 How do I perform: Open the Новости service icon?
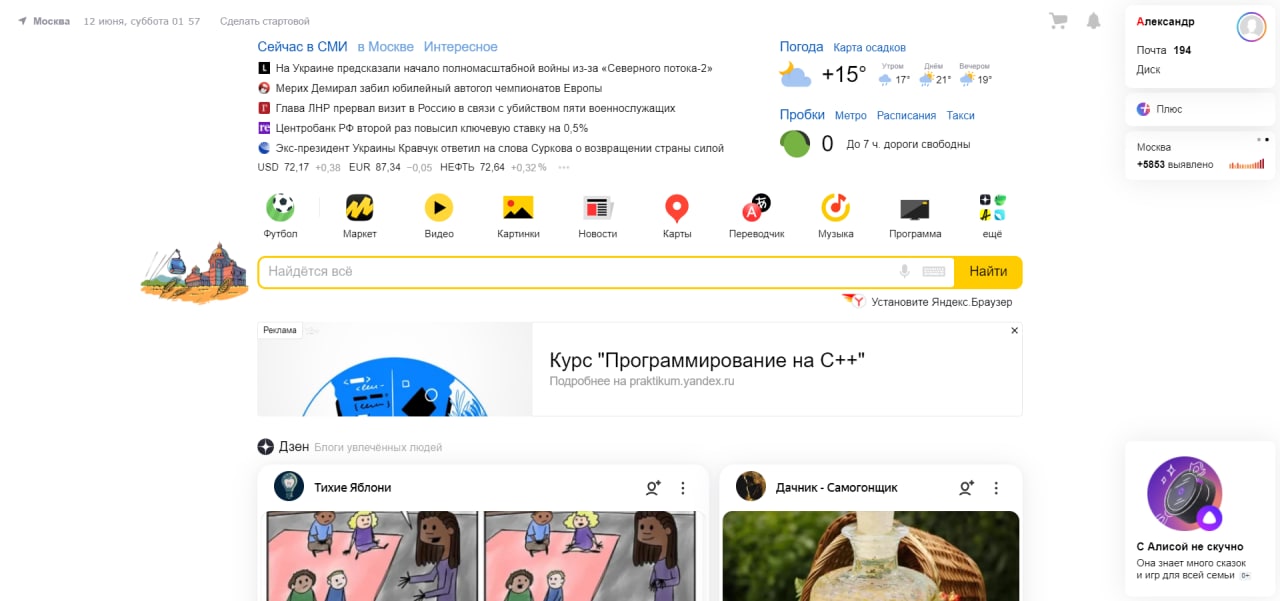click(598, 207)
